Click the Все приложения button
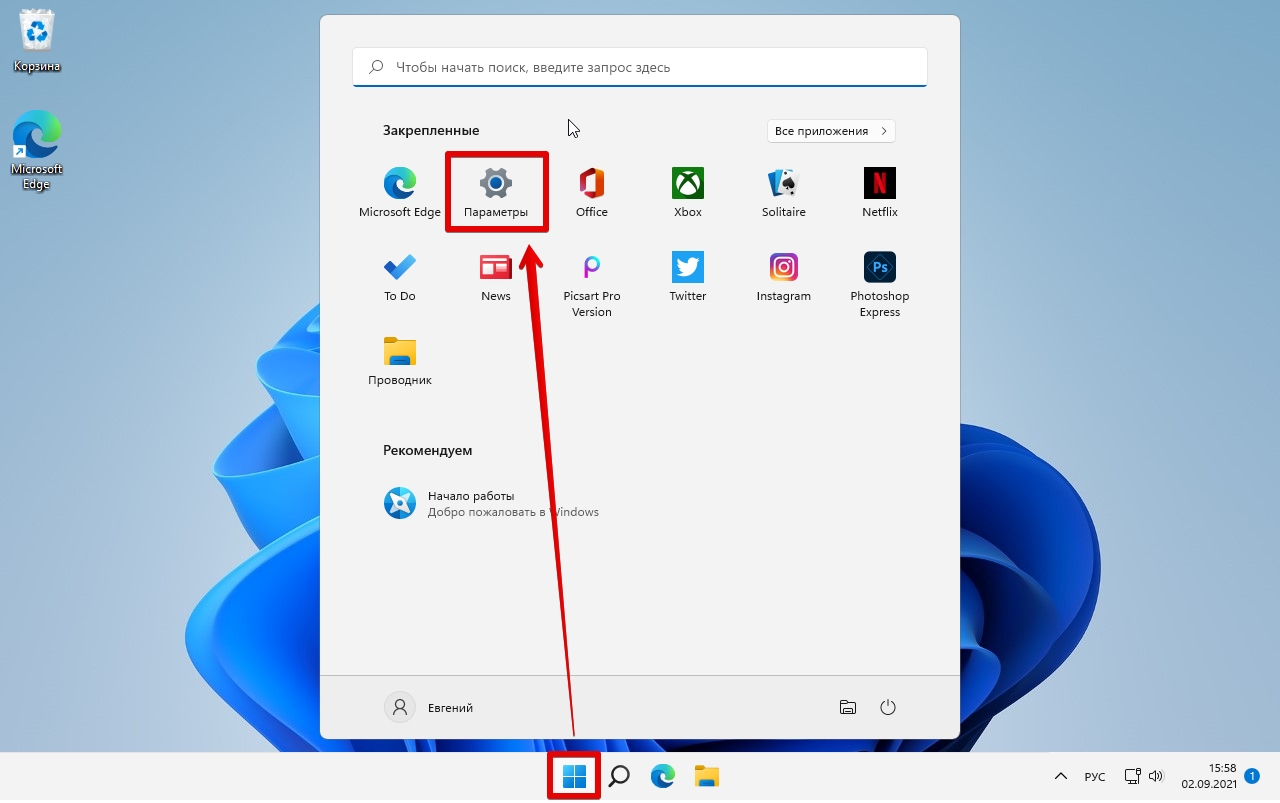The width and height of the screenshot is (1280, 803). pyautogui.click(x=831, y=131)
